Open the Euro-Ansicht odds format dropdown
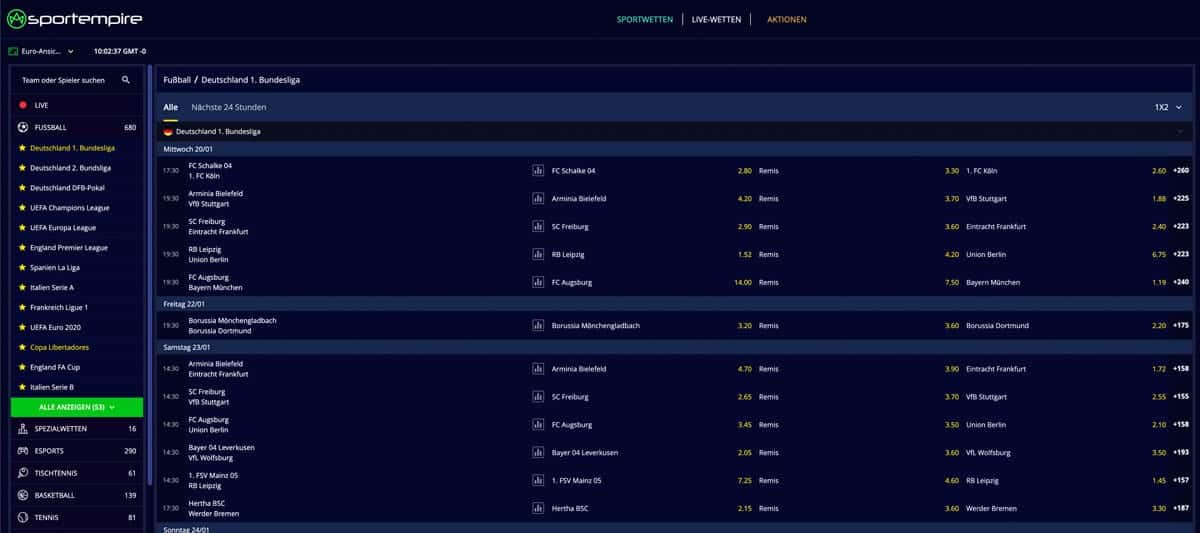 tap(41, 51)
